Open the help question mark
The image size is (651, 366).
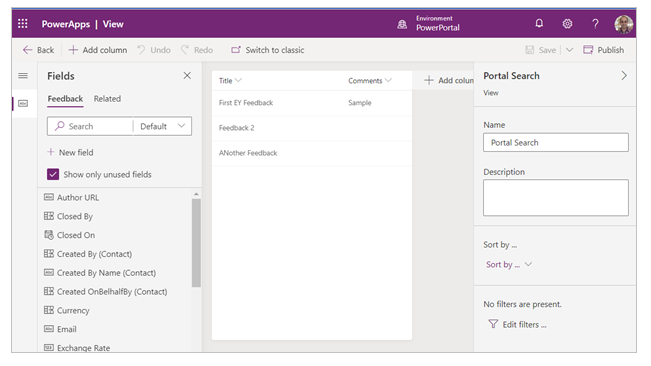point(595,24)
